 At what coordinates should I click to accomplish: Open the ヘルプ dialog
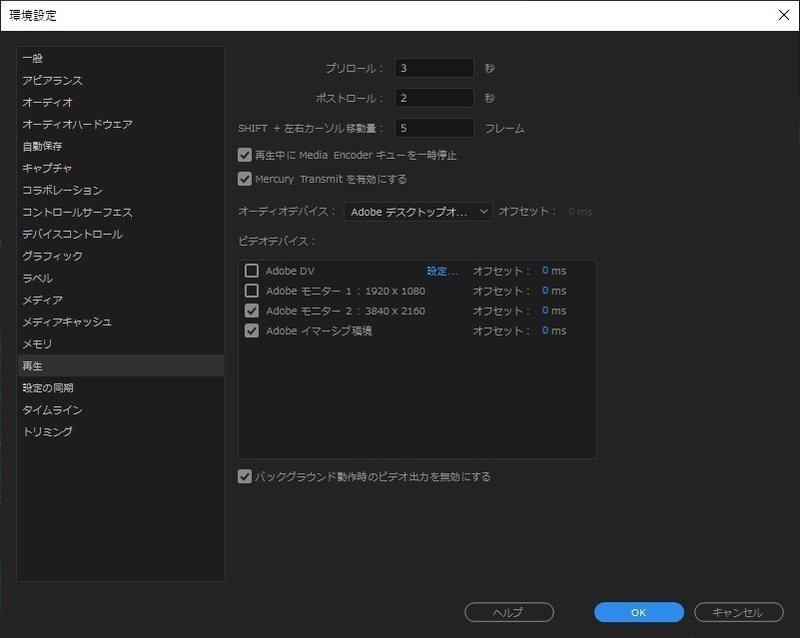pos(511,612)
